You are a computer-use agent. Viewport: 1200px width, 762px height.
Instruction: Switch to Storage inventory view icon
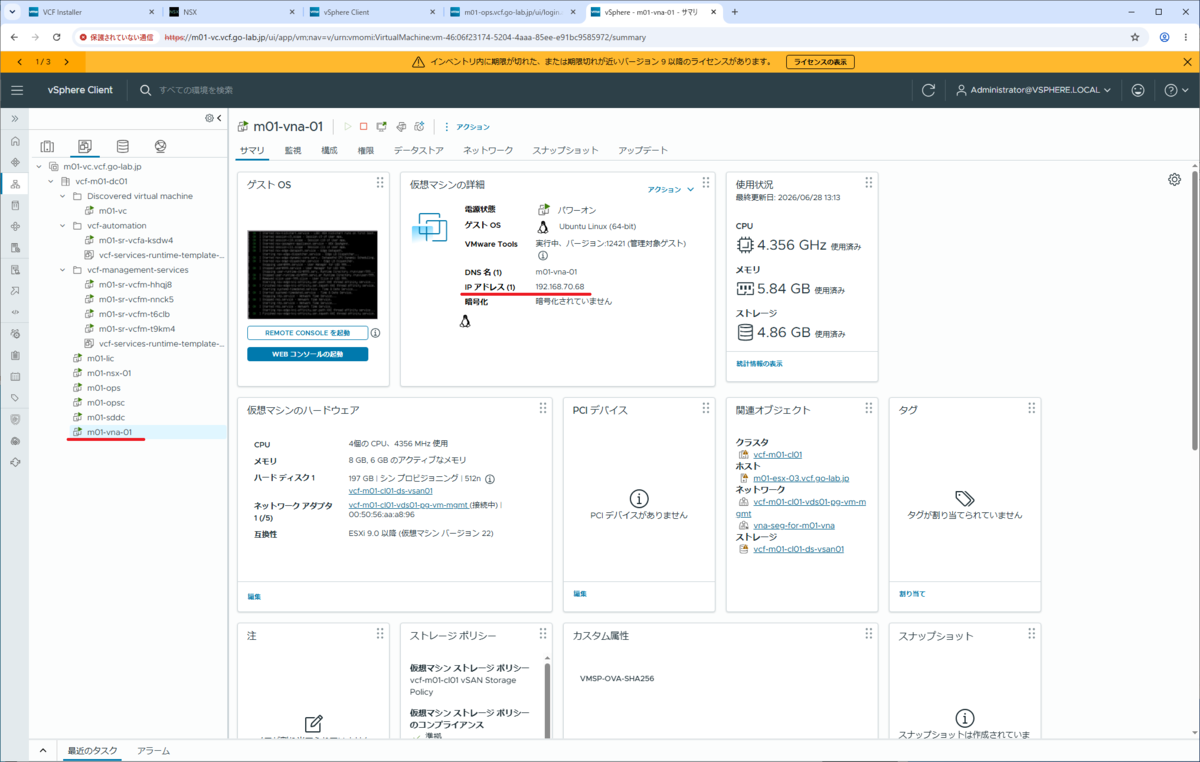tap(122, 146)
